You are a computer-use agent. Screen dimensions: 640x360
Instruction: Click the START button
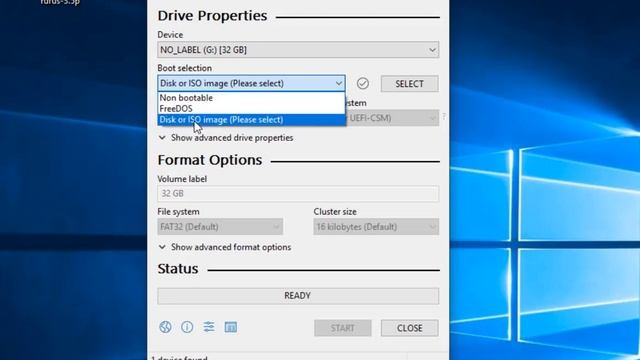click(342, 328)
